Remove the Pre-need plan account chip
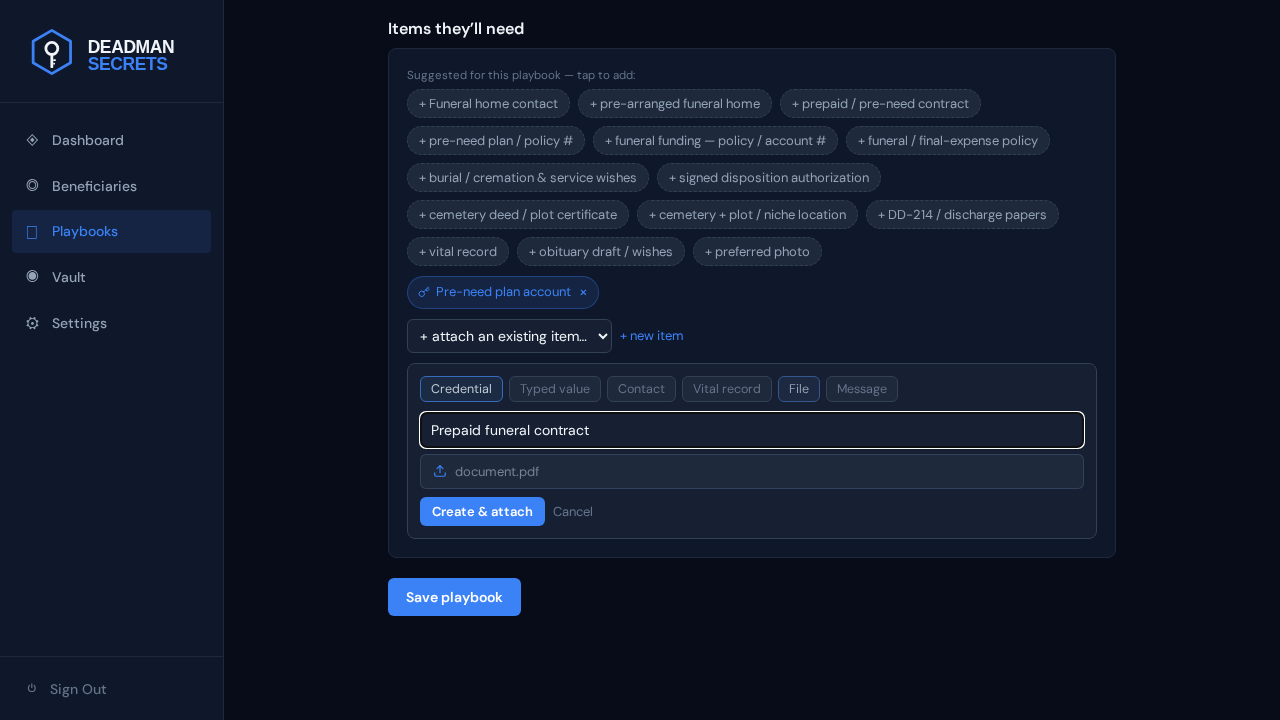 (583, 292)
